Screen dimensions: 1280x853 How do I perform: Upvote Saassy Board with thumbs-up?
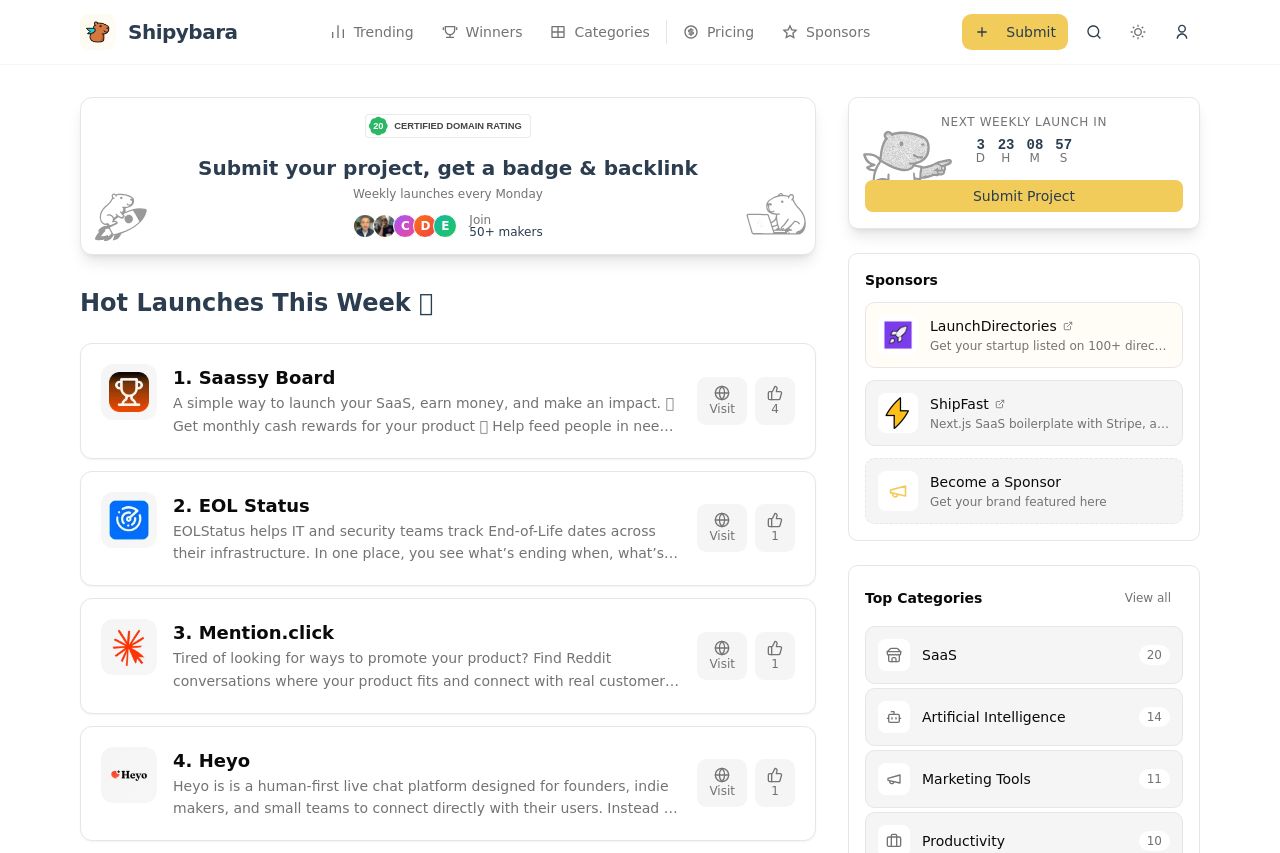[775, 400]
